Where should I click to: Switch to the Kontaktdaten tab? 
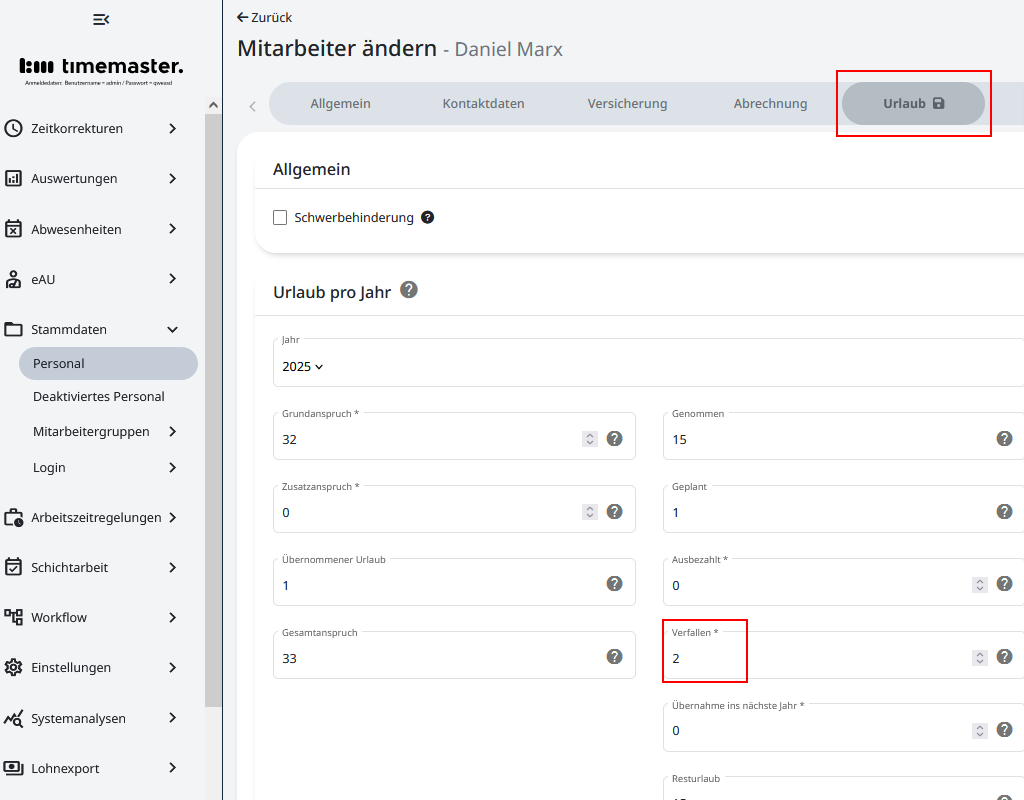coord(483,104)
